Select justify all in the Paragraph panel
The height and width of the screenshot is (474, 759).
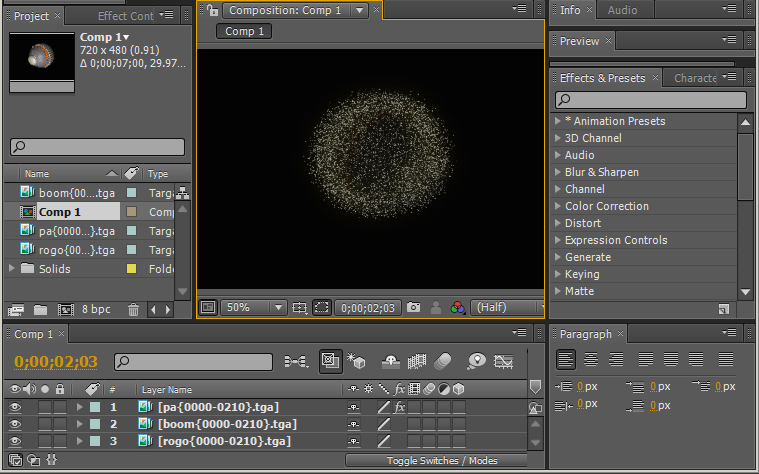pos(726,359)
